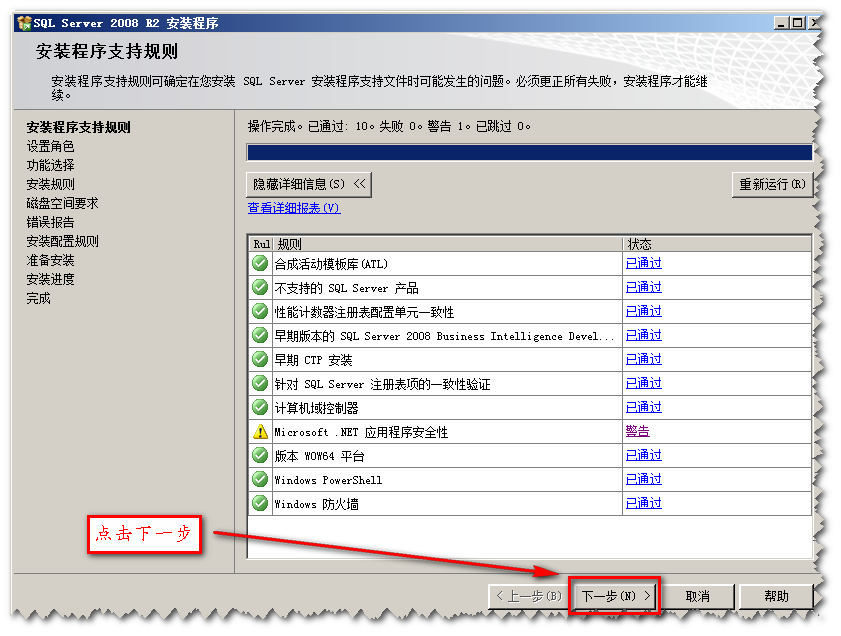Open 已通过 link for 早期 CTP 安装

point(644,359)
